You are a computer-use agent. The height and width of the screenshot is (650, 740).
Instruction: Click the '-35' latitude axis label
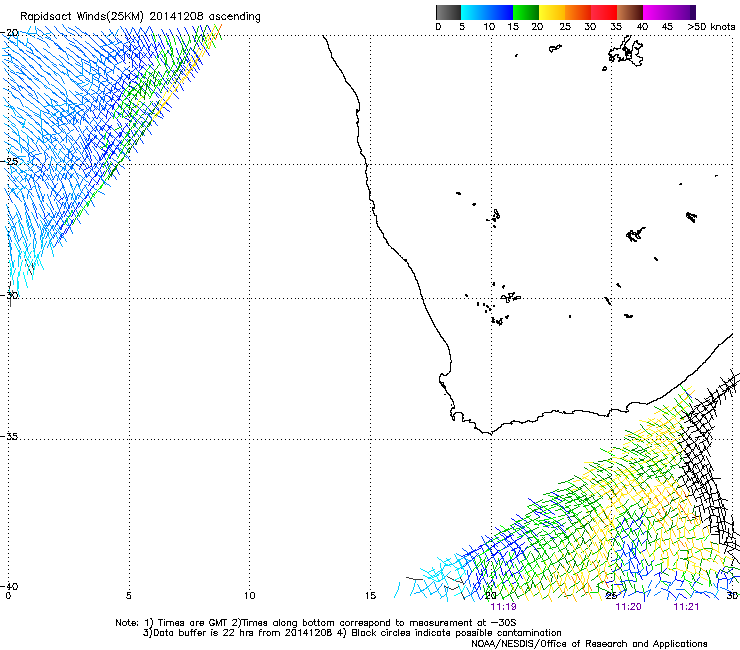(x=10, y=436)
